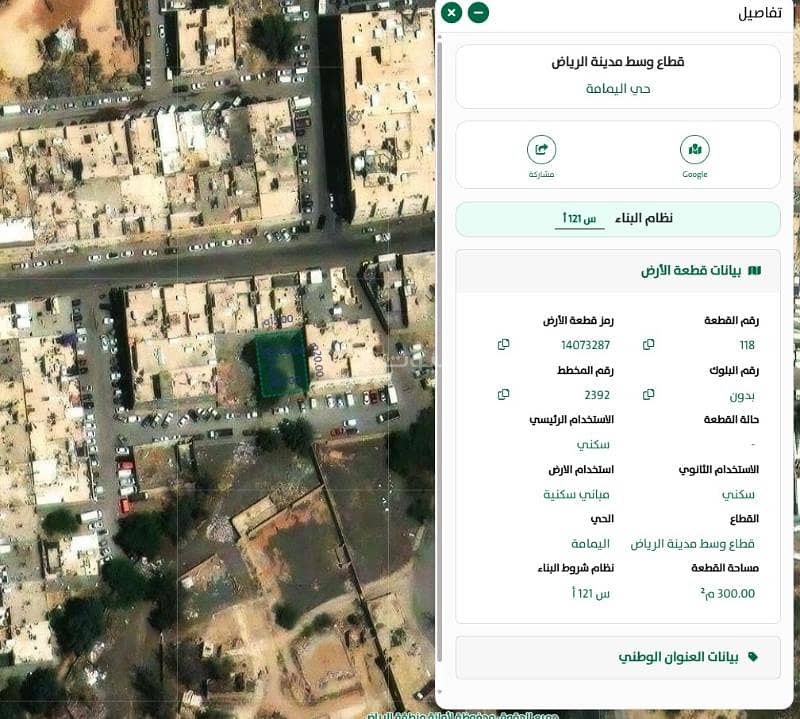Select the highlighted green parcel on map

(x=281, y=362)
